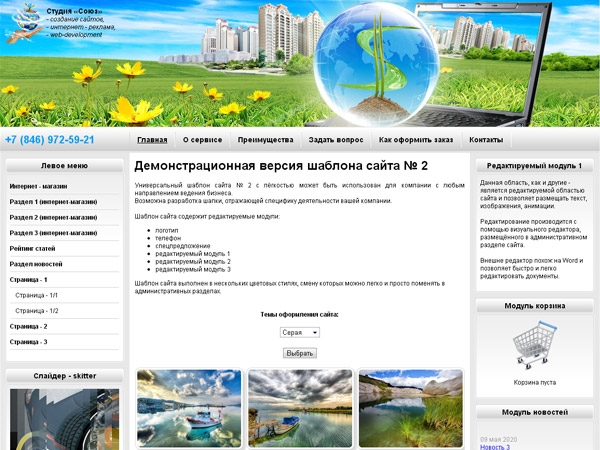Expand the Серая theme dropdown

pyautogui.click(x=300, y=333)
